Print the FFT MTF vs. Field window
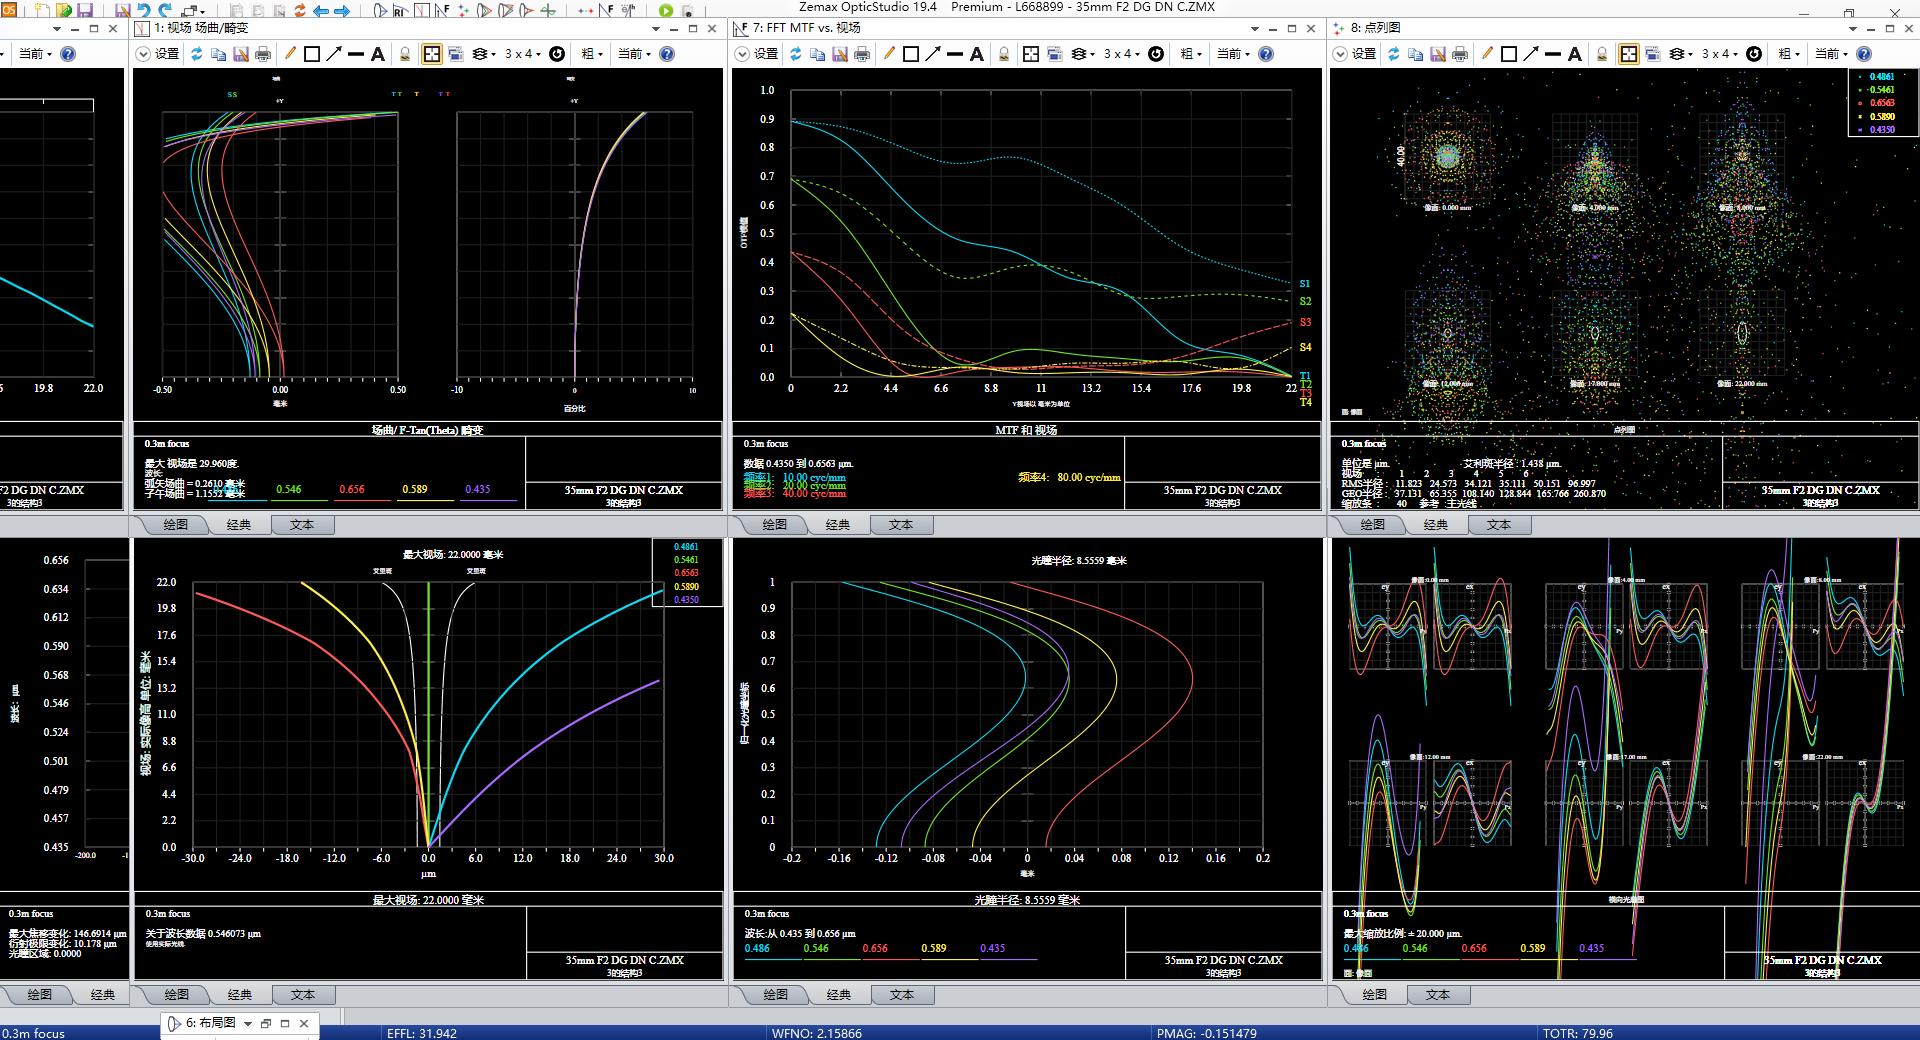Screen dimensions: 1920x1040 pyautogui.click(x=862, y=54)
